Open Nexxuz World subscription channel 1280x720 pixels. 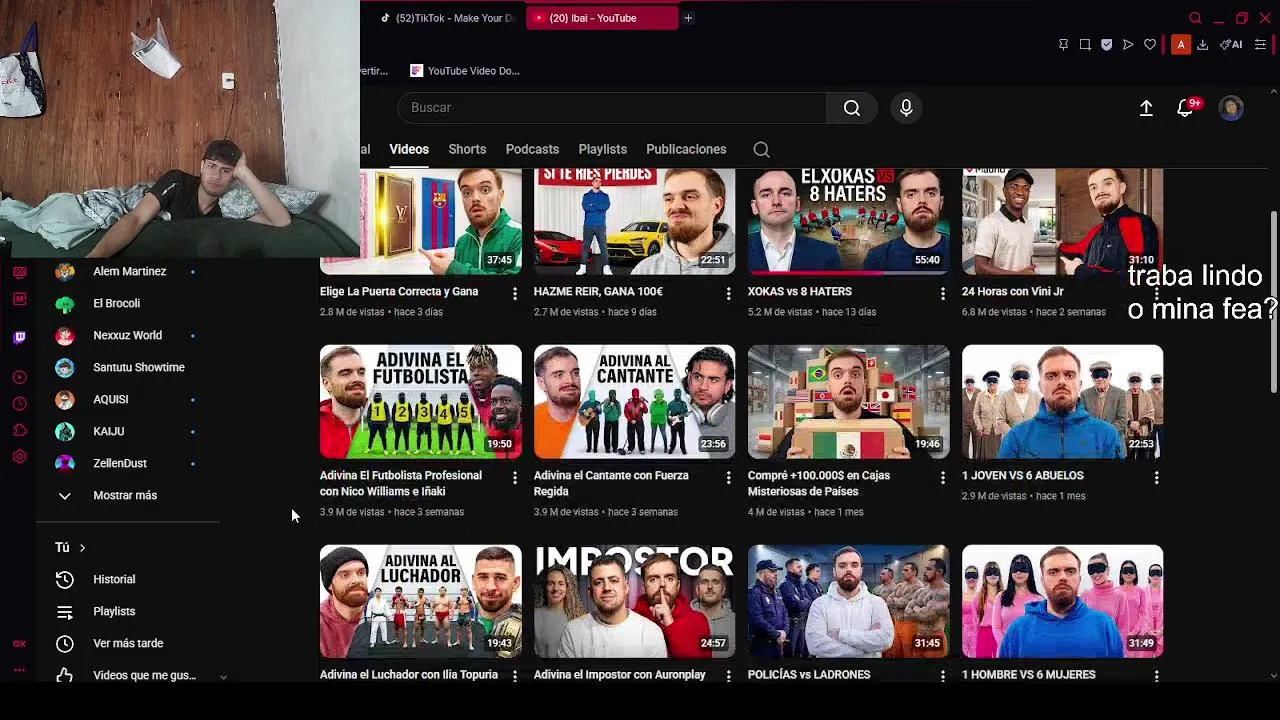(x=127, y=335)
